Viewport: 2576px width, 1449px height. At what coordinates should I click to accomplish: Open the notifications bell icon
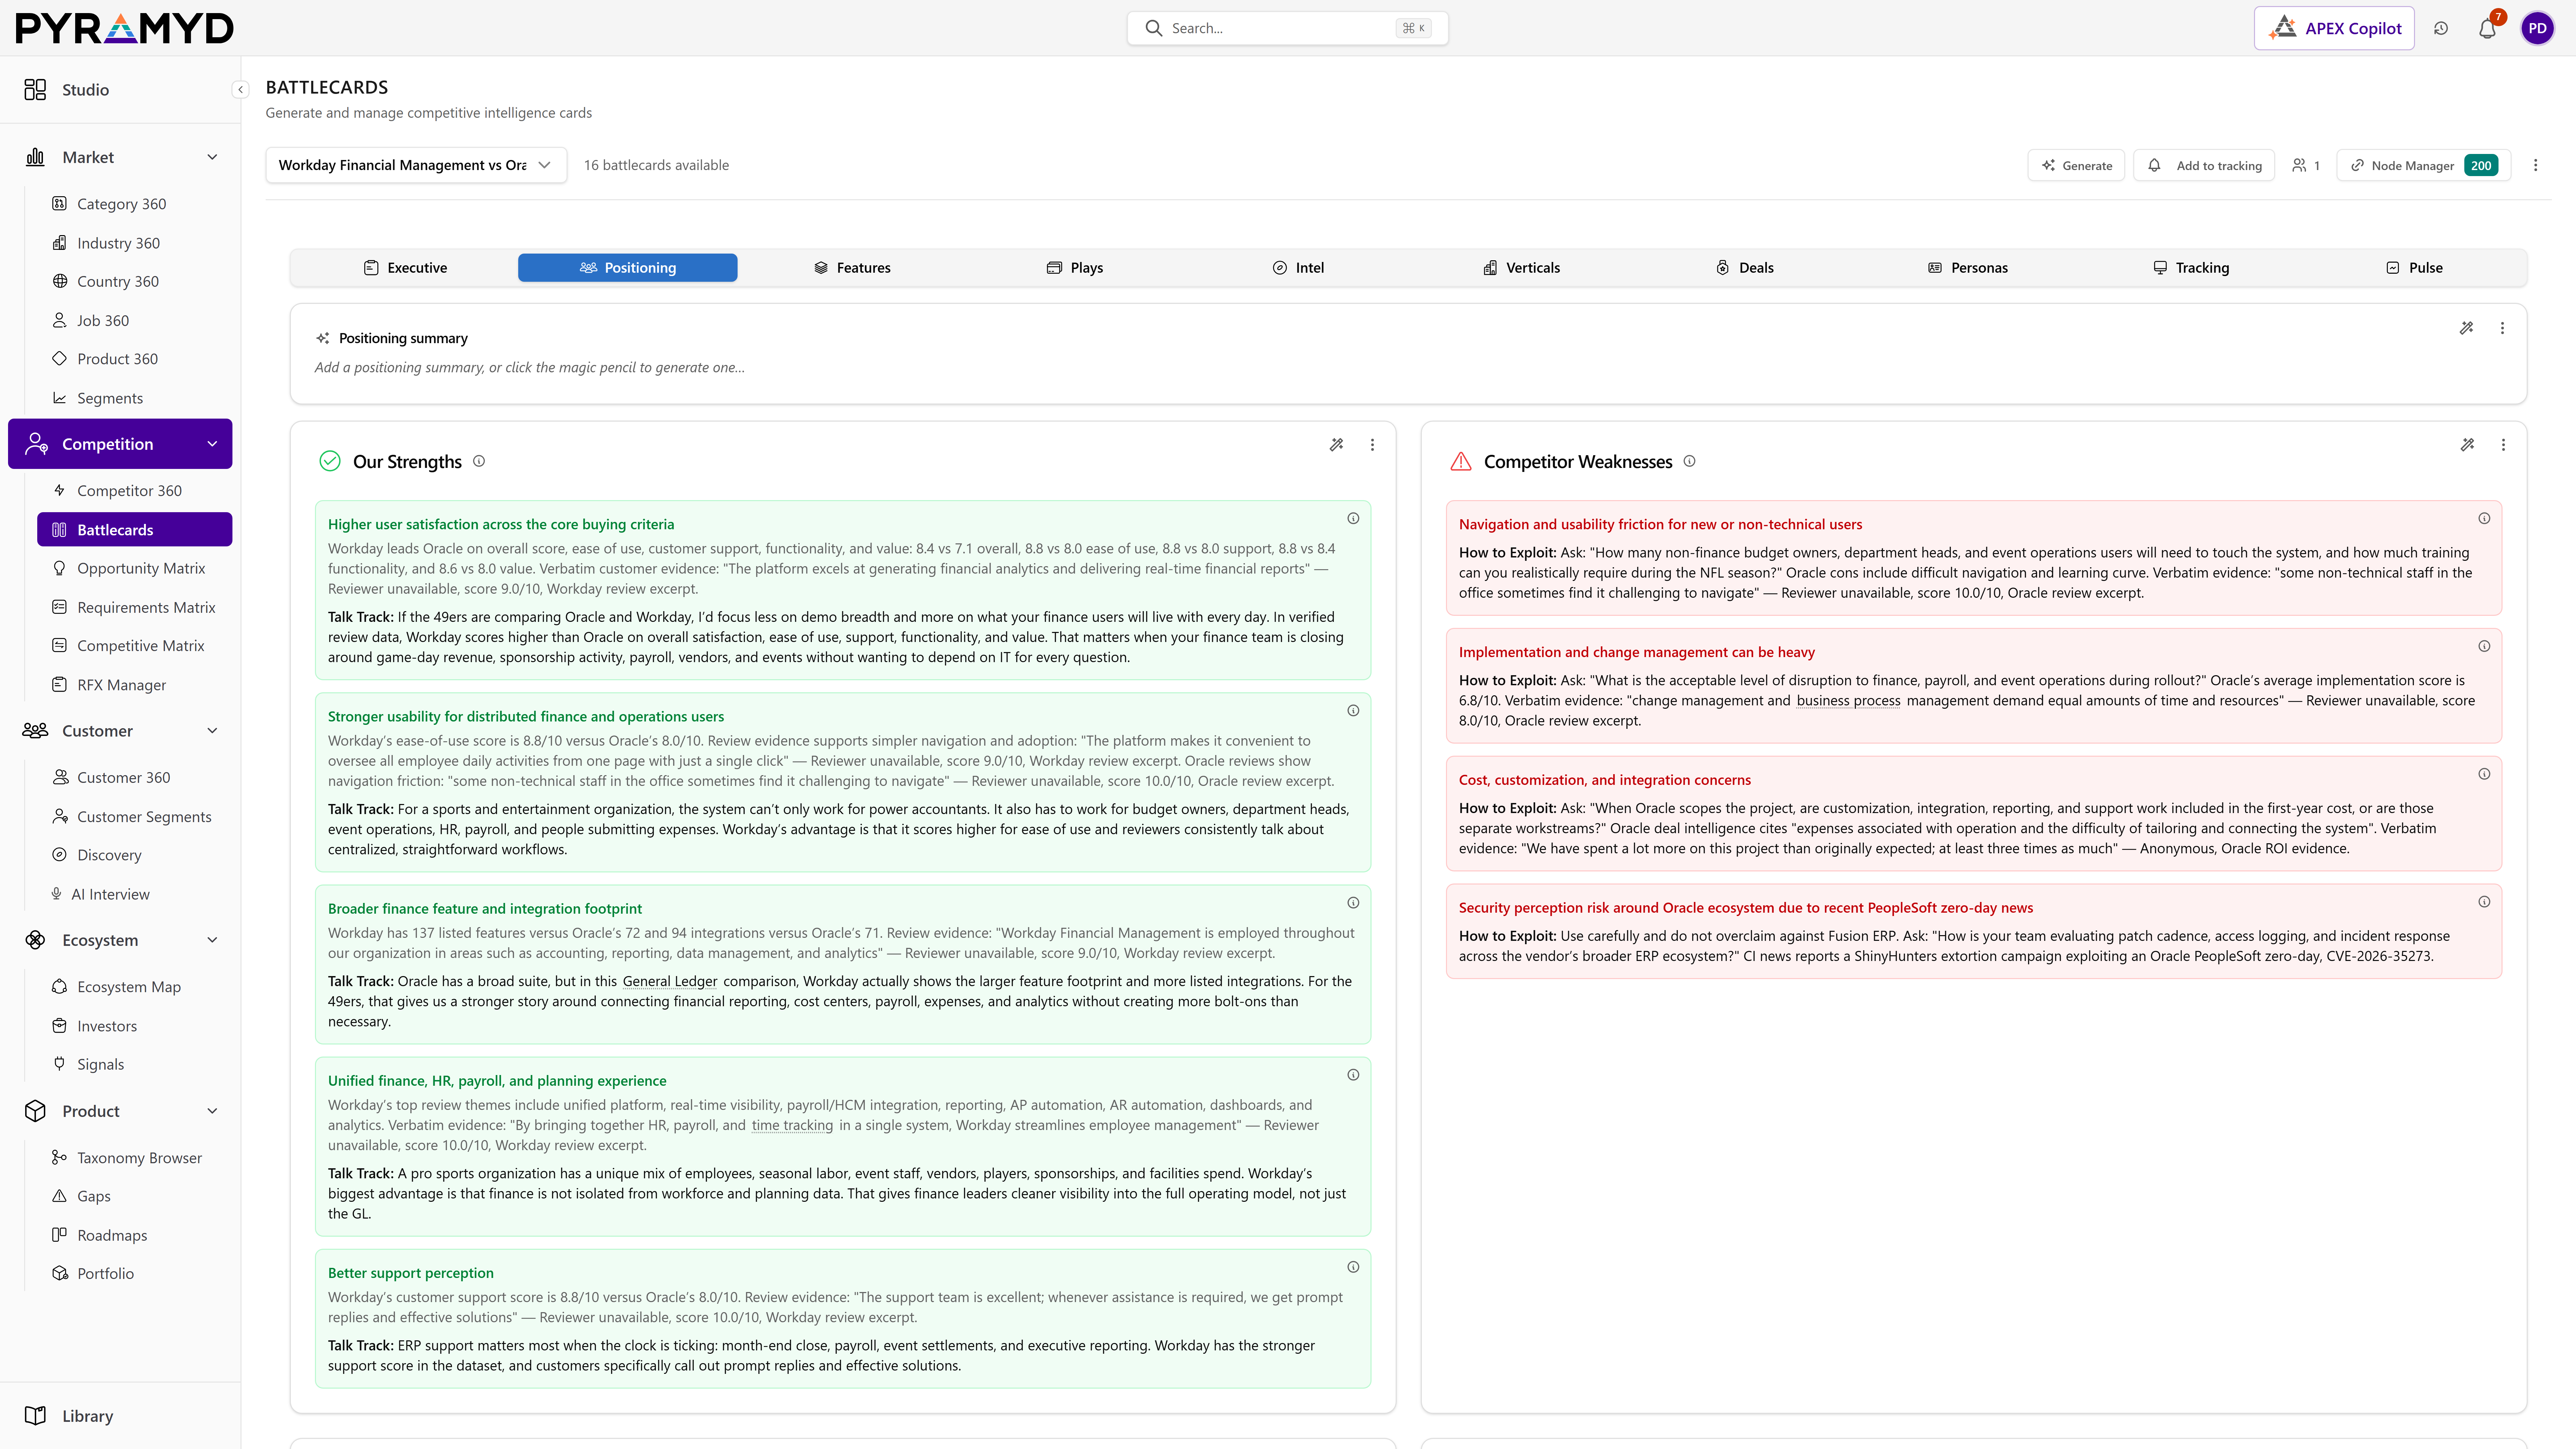pyautogui.click(x=2487, y=28)
